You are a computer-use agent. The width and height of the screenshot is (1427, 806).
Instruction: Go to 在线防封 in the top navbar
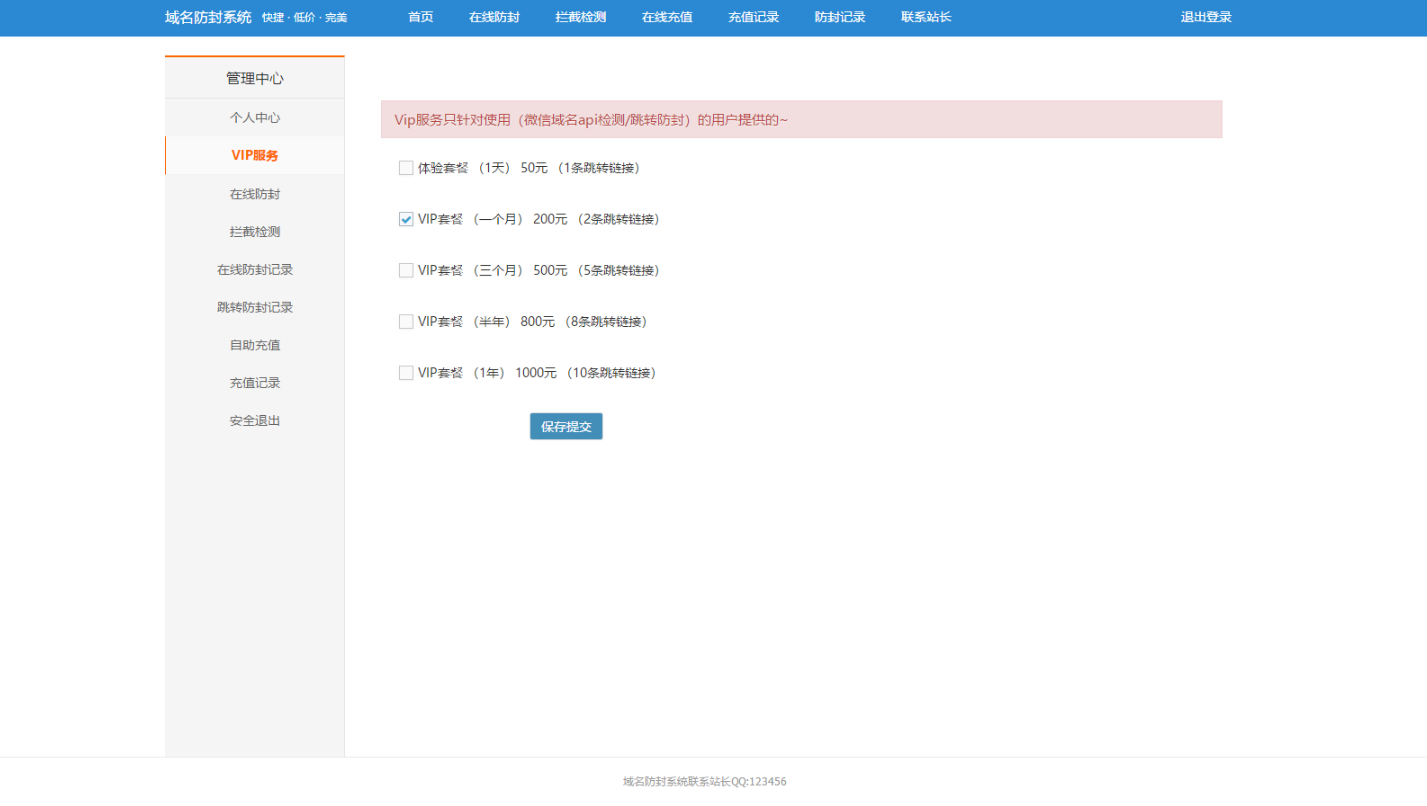pyautogui.click(x=494, y=17)
